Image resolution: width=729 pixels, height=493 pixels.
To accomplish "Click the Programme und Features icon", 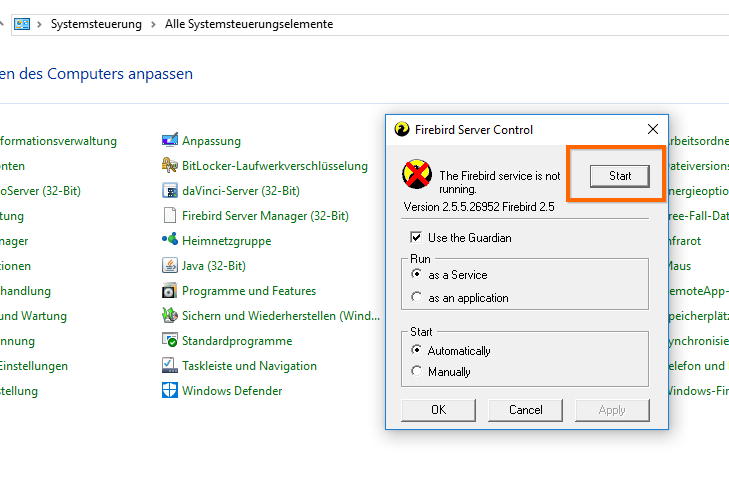I will click(170, 291).
